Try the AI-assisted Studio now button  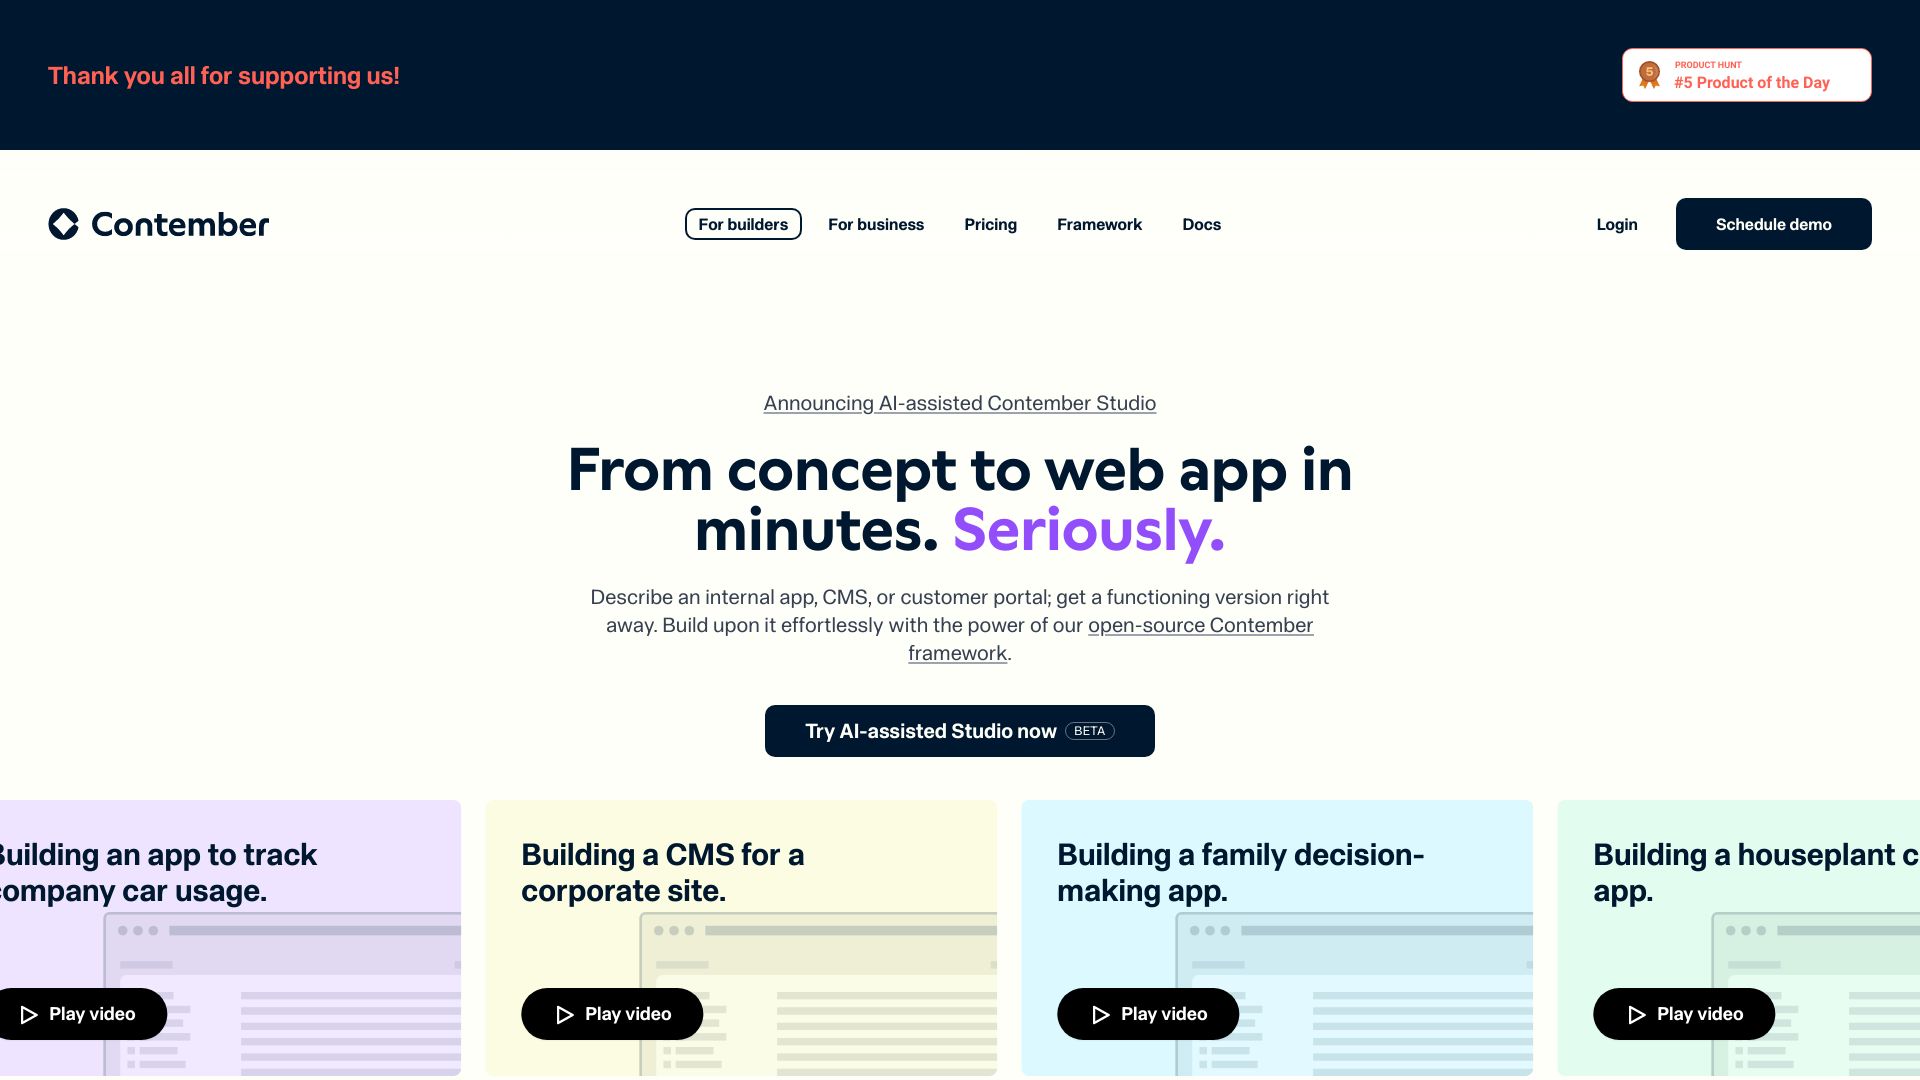tap(960, 731)
